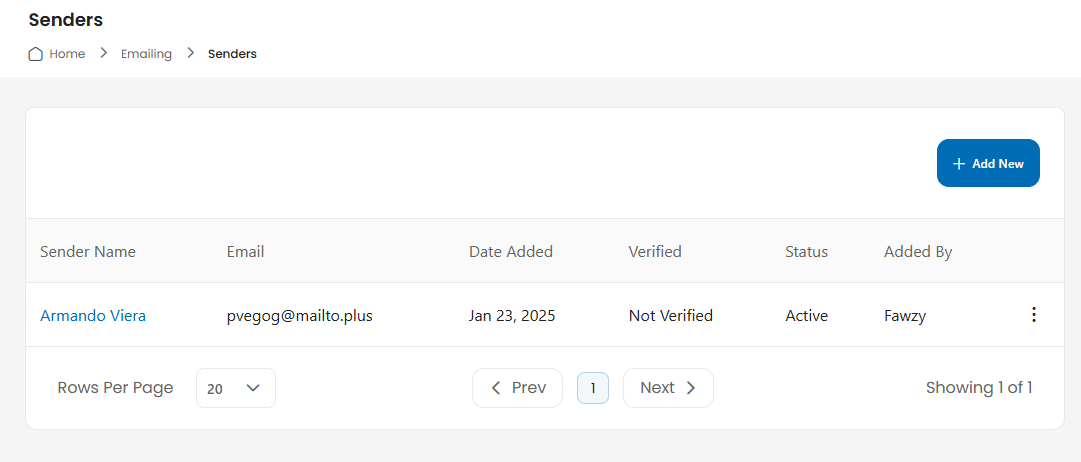
Task: Open the three-dot menu for Armando Viera
Action: pyautogui.click(x=1033, y=314)
